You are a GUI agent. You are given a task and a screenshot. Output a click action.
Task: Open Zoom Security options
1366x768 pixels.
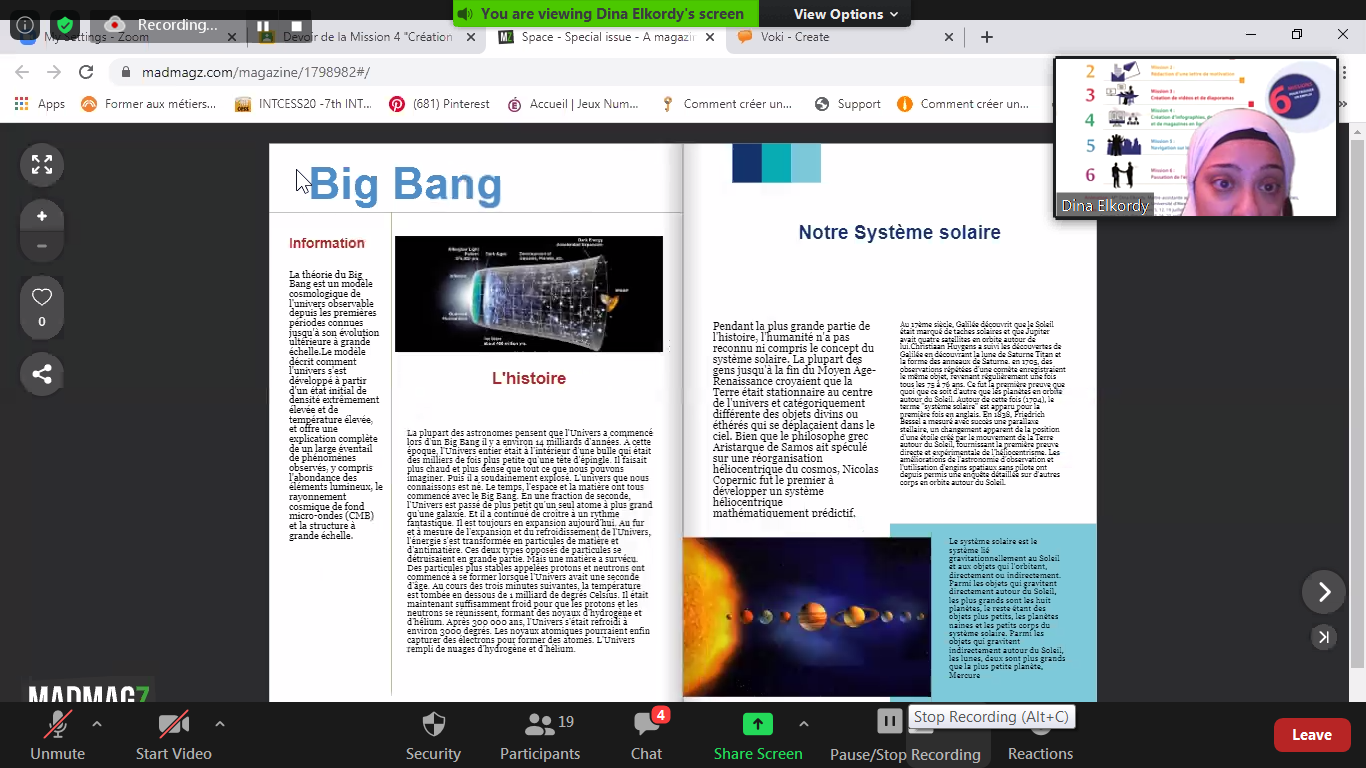tap(433, 736)
